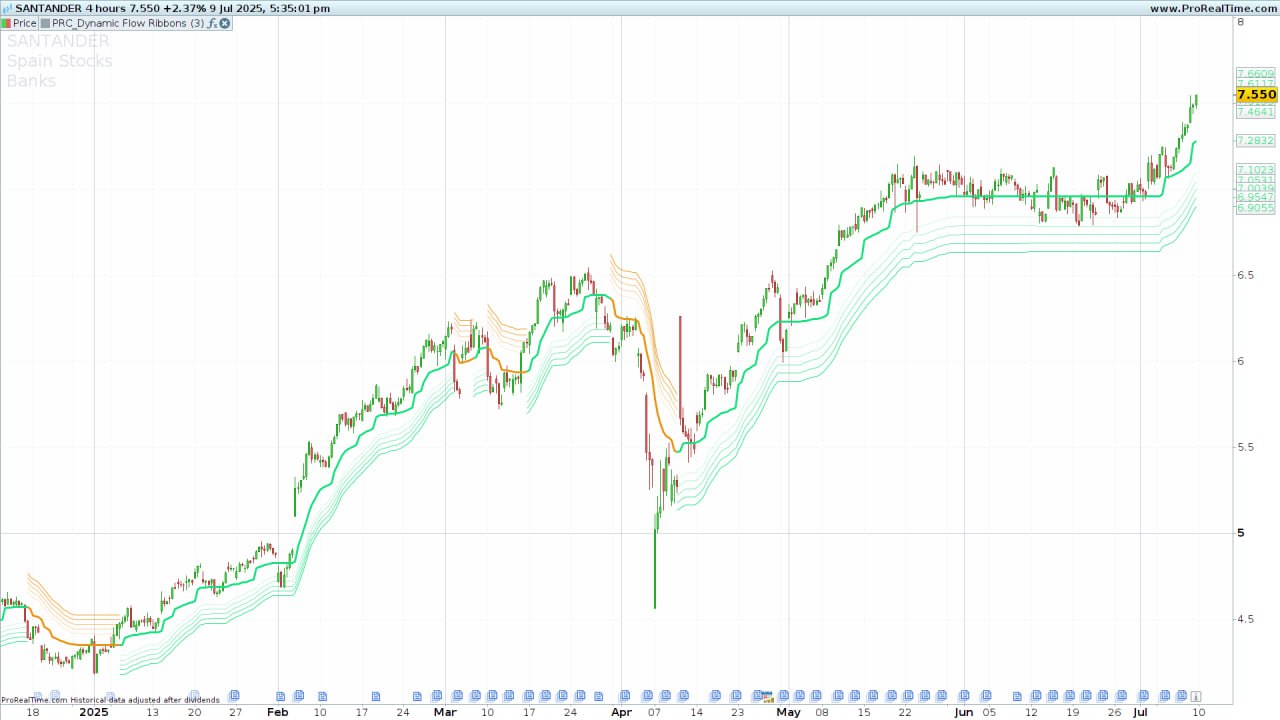Click the current price tag 7.550
Viewport: 1280px width, 720px height.
coord(1256,95)
